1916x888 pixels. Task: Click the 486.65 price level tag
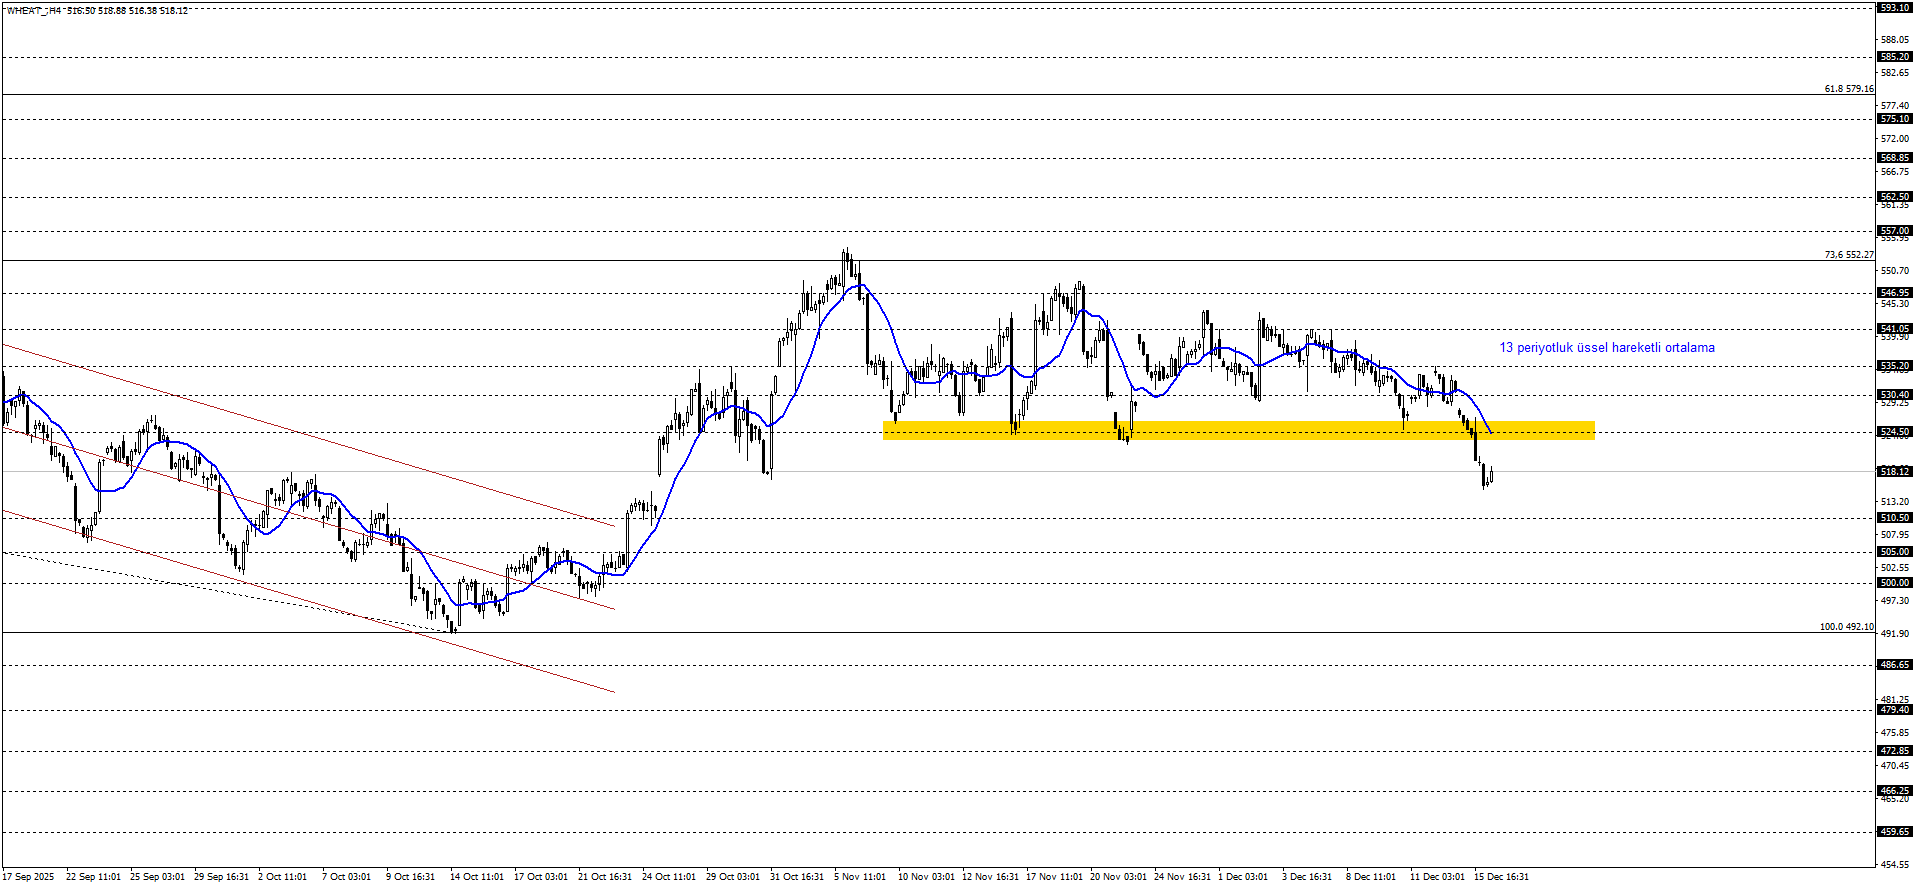(1895, 665)
